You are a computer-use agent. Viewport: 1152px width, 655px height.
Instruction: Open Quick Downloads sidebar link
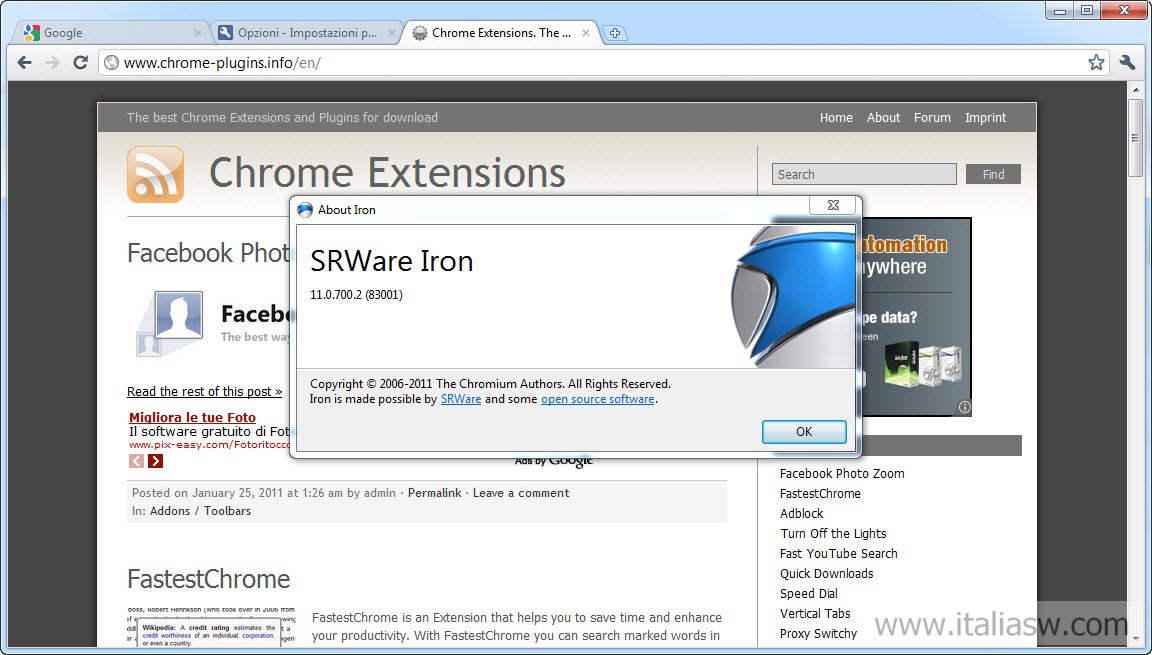(x=827, y=573)
